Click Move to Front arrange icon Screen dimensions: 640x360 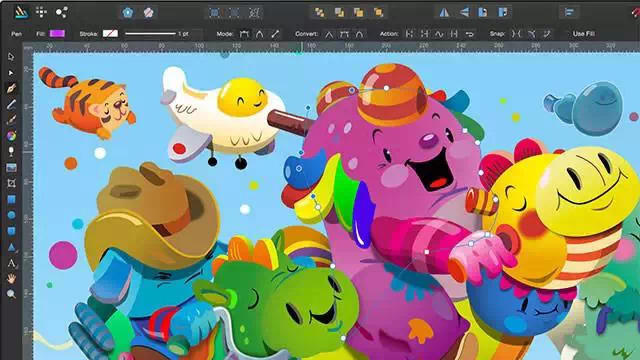378,13
